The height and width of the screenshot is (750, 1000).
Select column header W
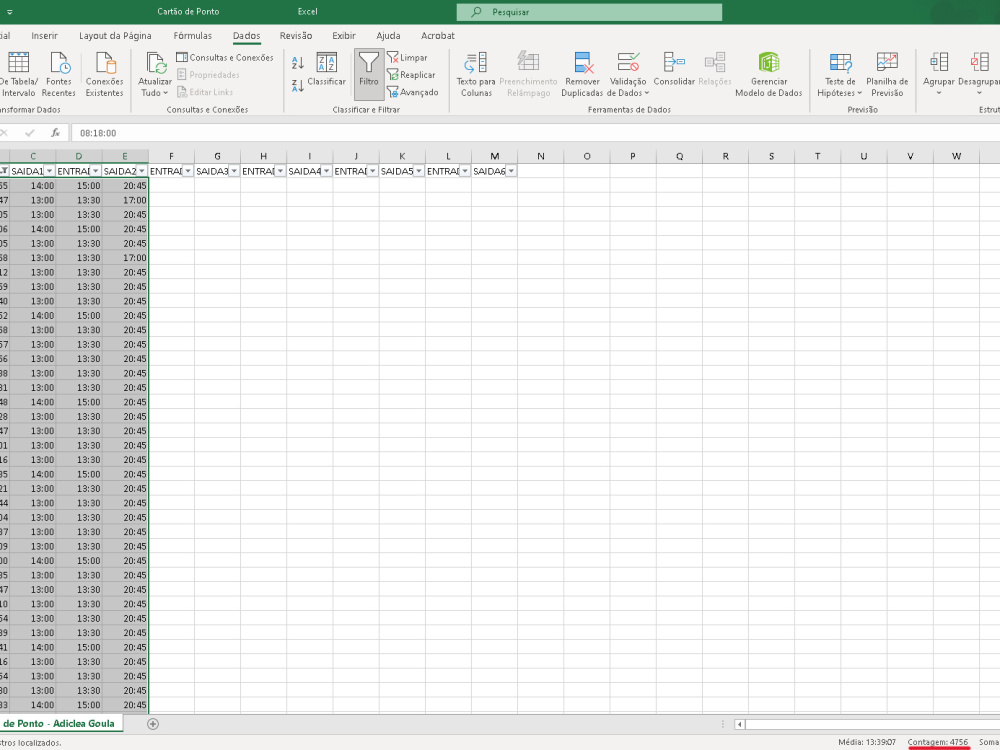pyautogui.click(x=956, y=156)
